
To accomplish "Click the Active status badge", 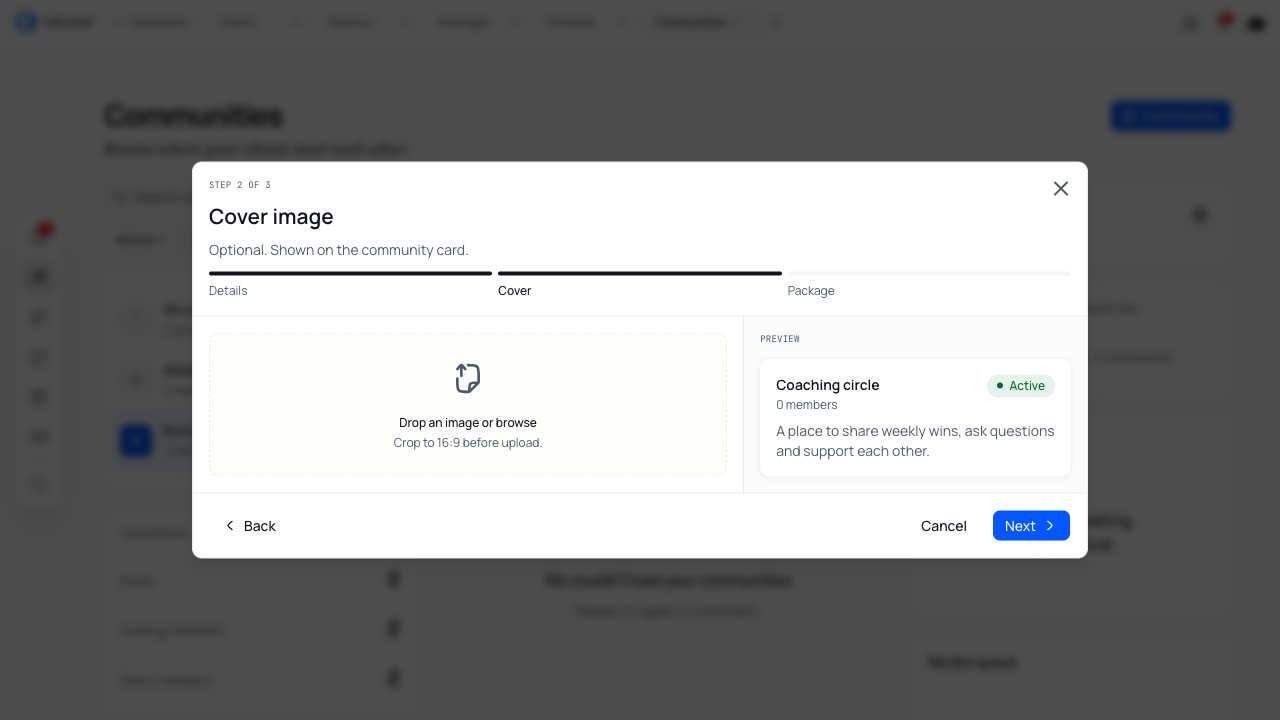I will 1021,386.
